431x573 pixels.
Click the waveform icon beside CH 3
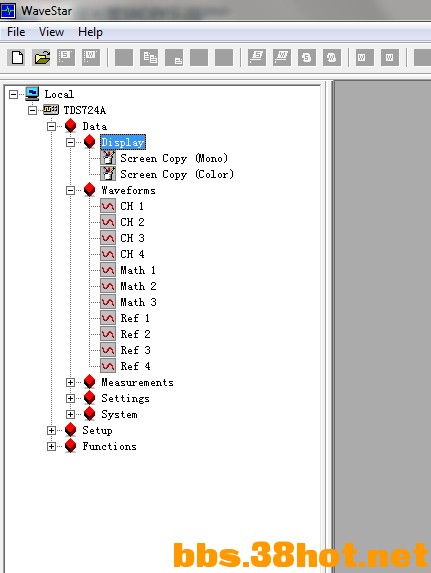108,238
